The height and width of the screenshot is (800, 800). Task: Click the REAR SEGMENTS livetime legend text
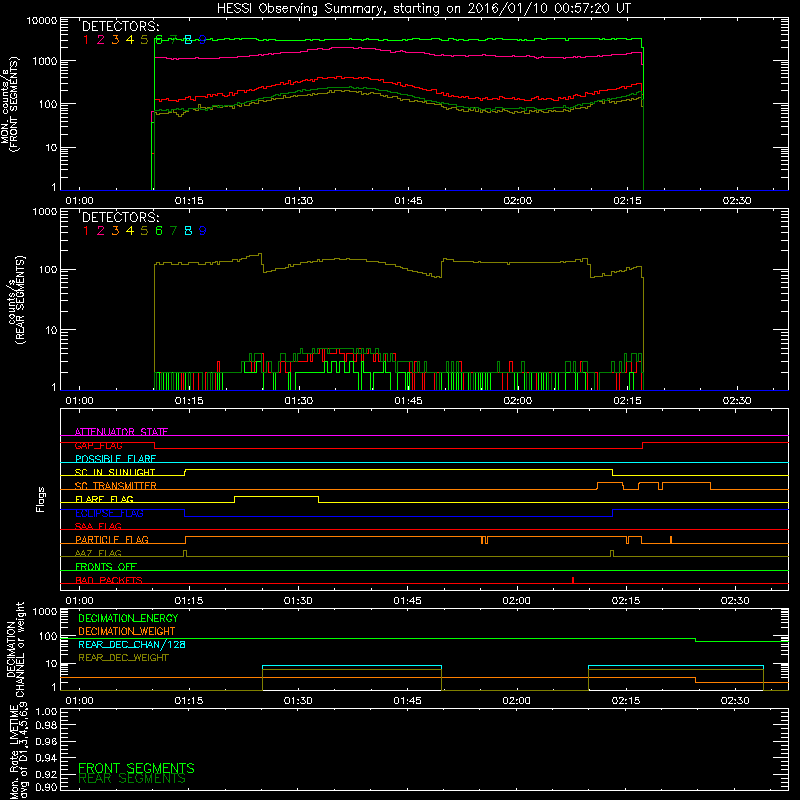click(x=132, y=779)
